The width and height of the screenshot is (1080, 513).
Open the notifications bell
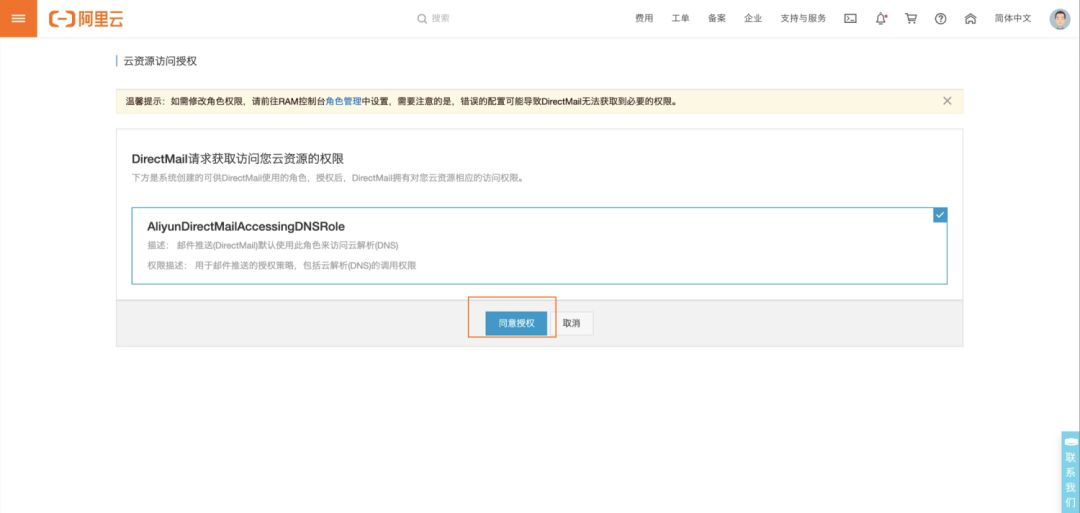coord(881,19)
